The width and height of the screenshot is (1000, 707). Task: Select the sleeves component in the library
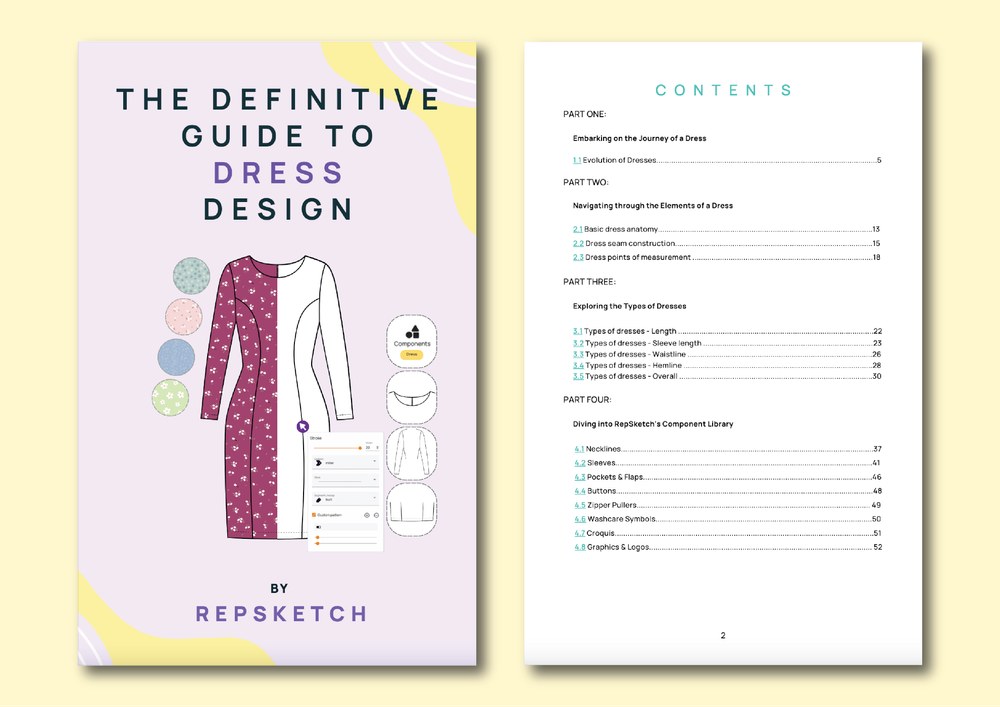coord(412,453)
